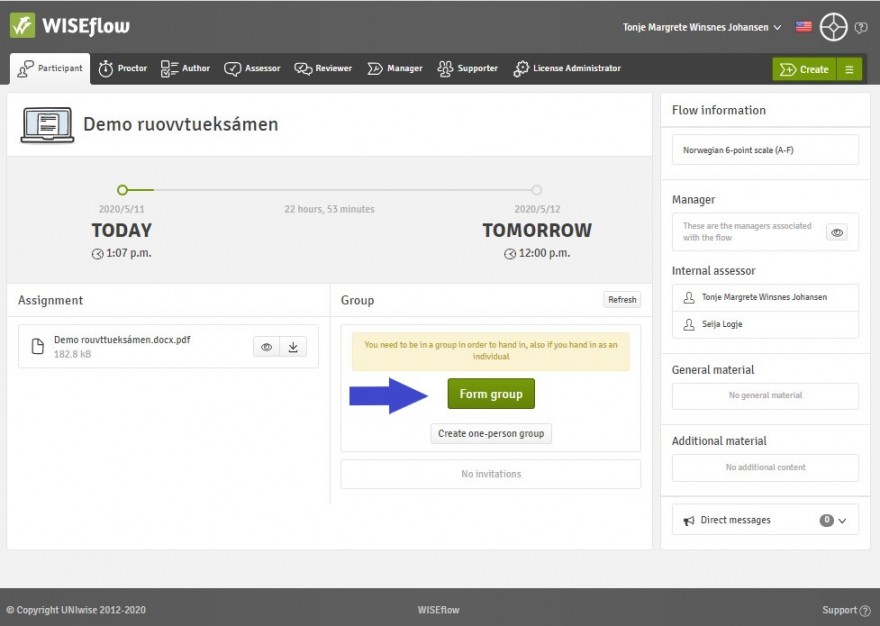
Task: Click the start point on timeline
Action: (122, 190)
